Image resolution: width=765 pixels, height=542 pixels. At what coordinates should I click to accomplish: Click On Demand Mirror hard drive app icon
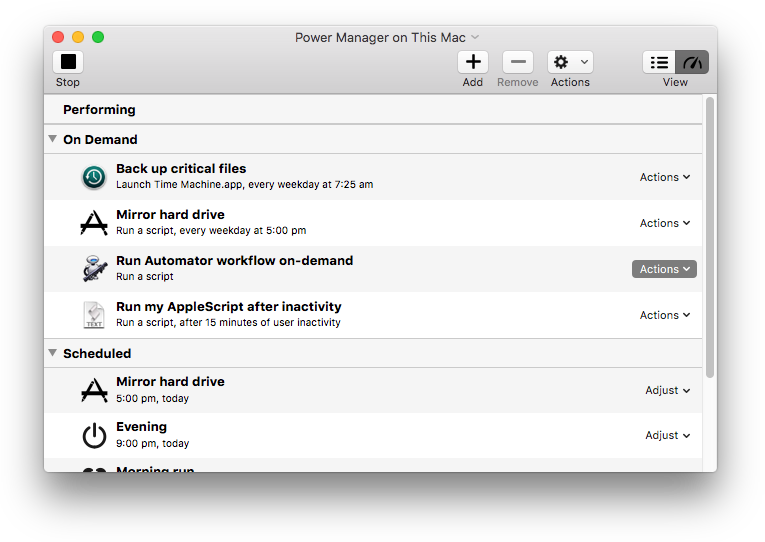(94, 223)
